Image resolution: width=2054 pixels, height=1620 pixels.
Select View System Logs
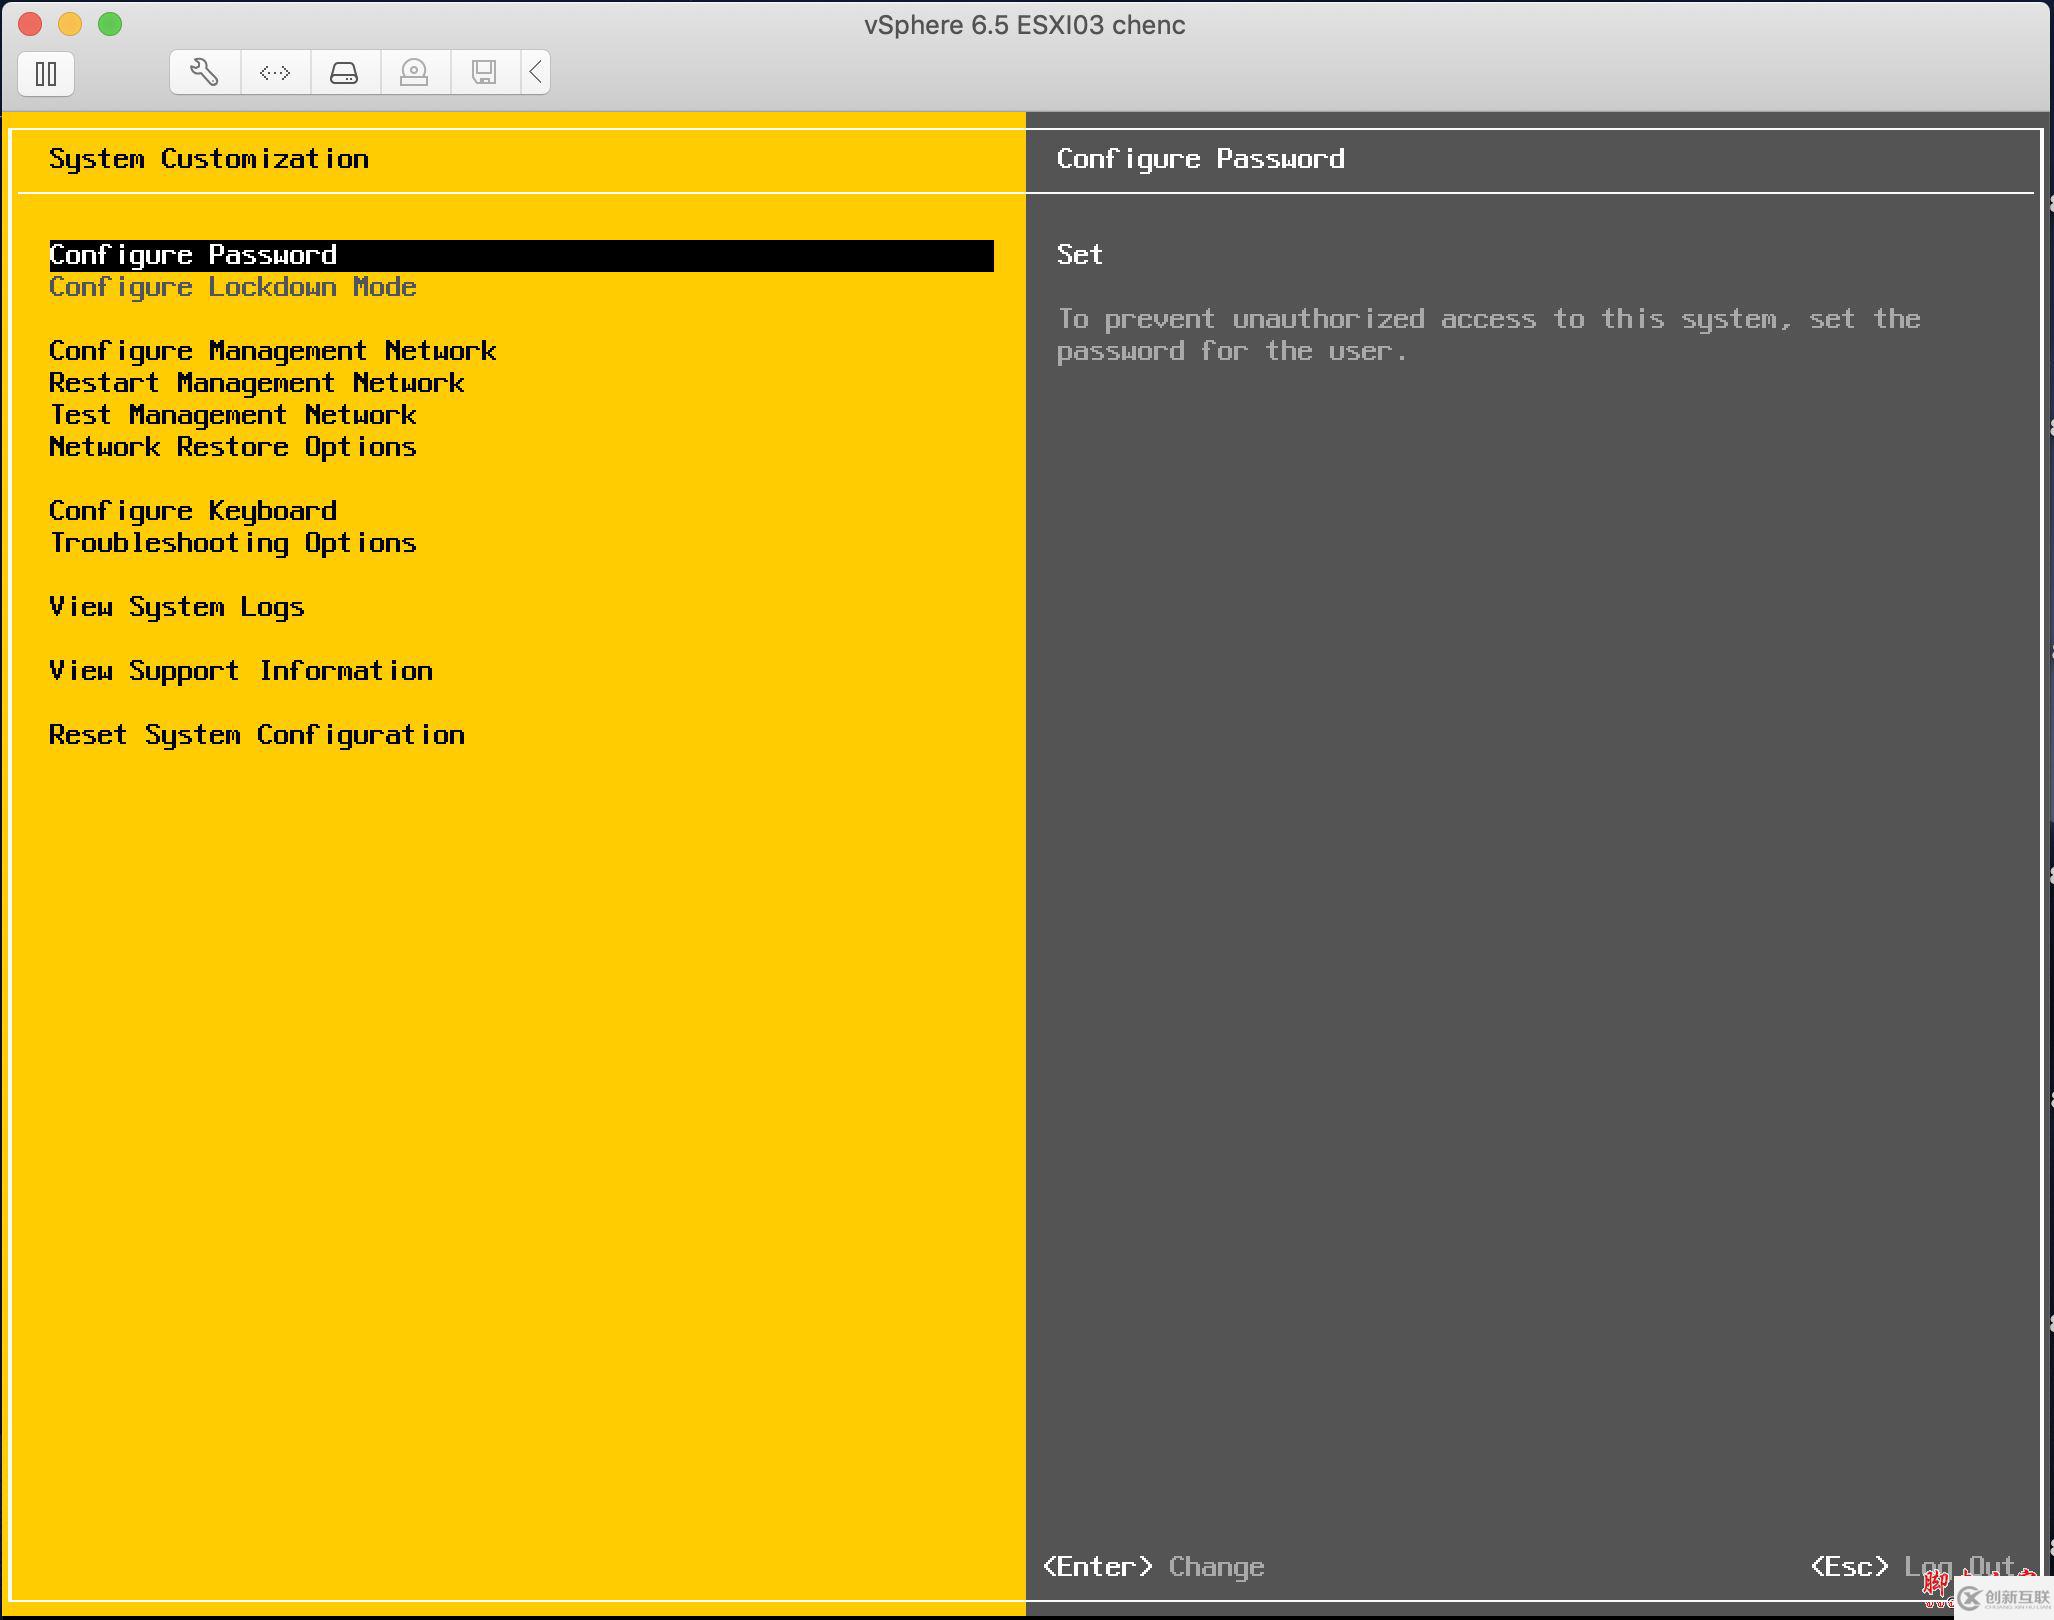coord(176,607)
